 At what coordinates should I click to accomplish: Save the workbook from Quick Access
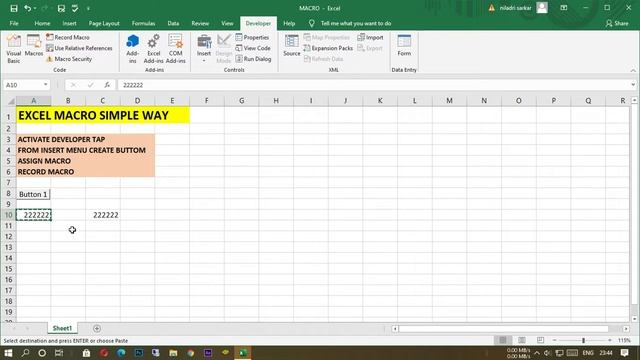(x=13, y=8)
